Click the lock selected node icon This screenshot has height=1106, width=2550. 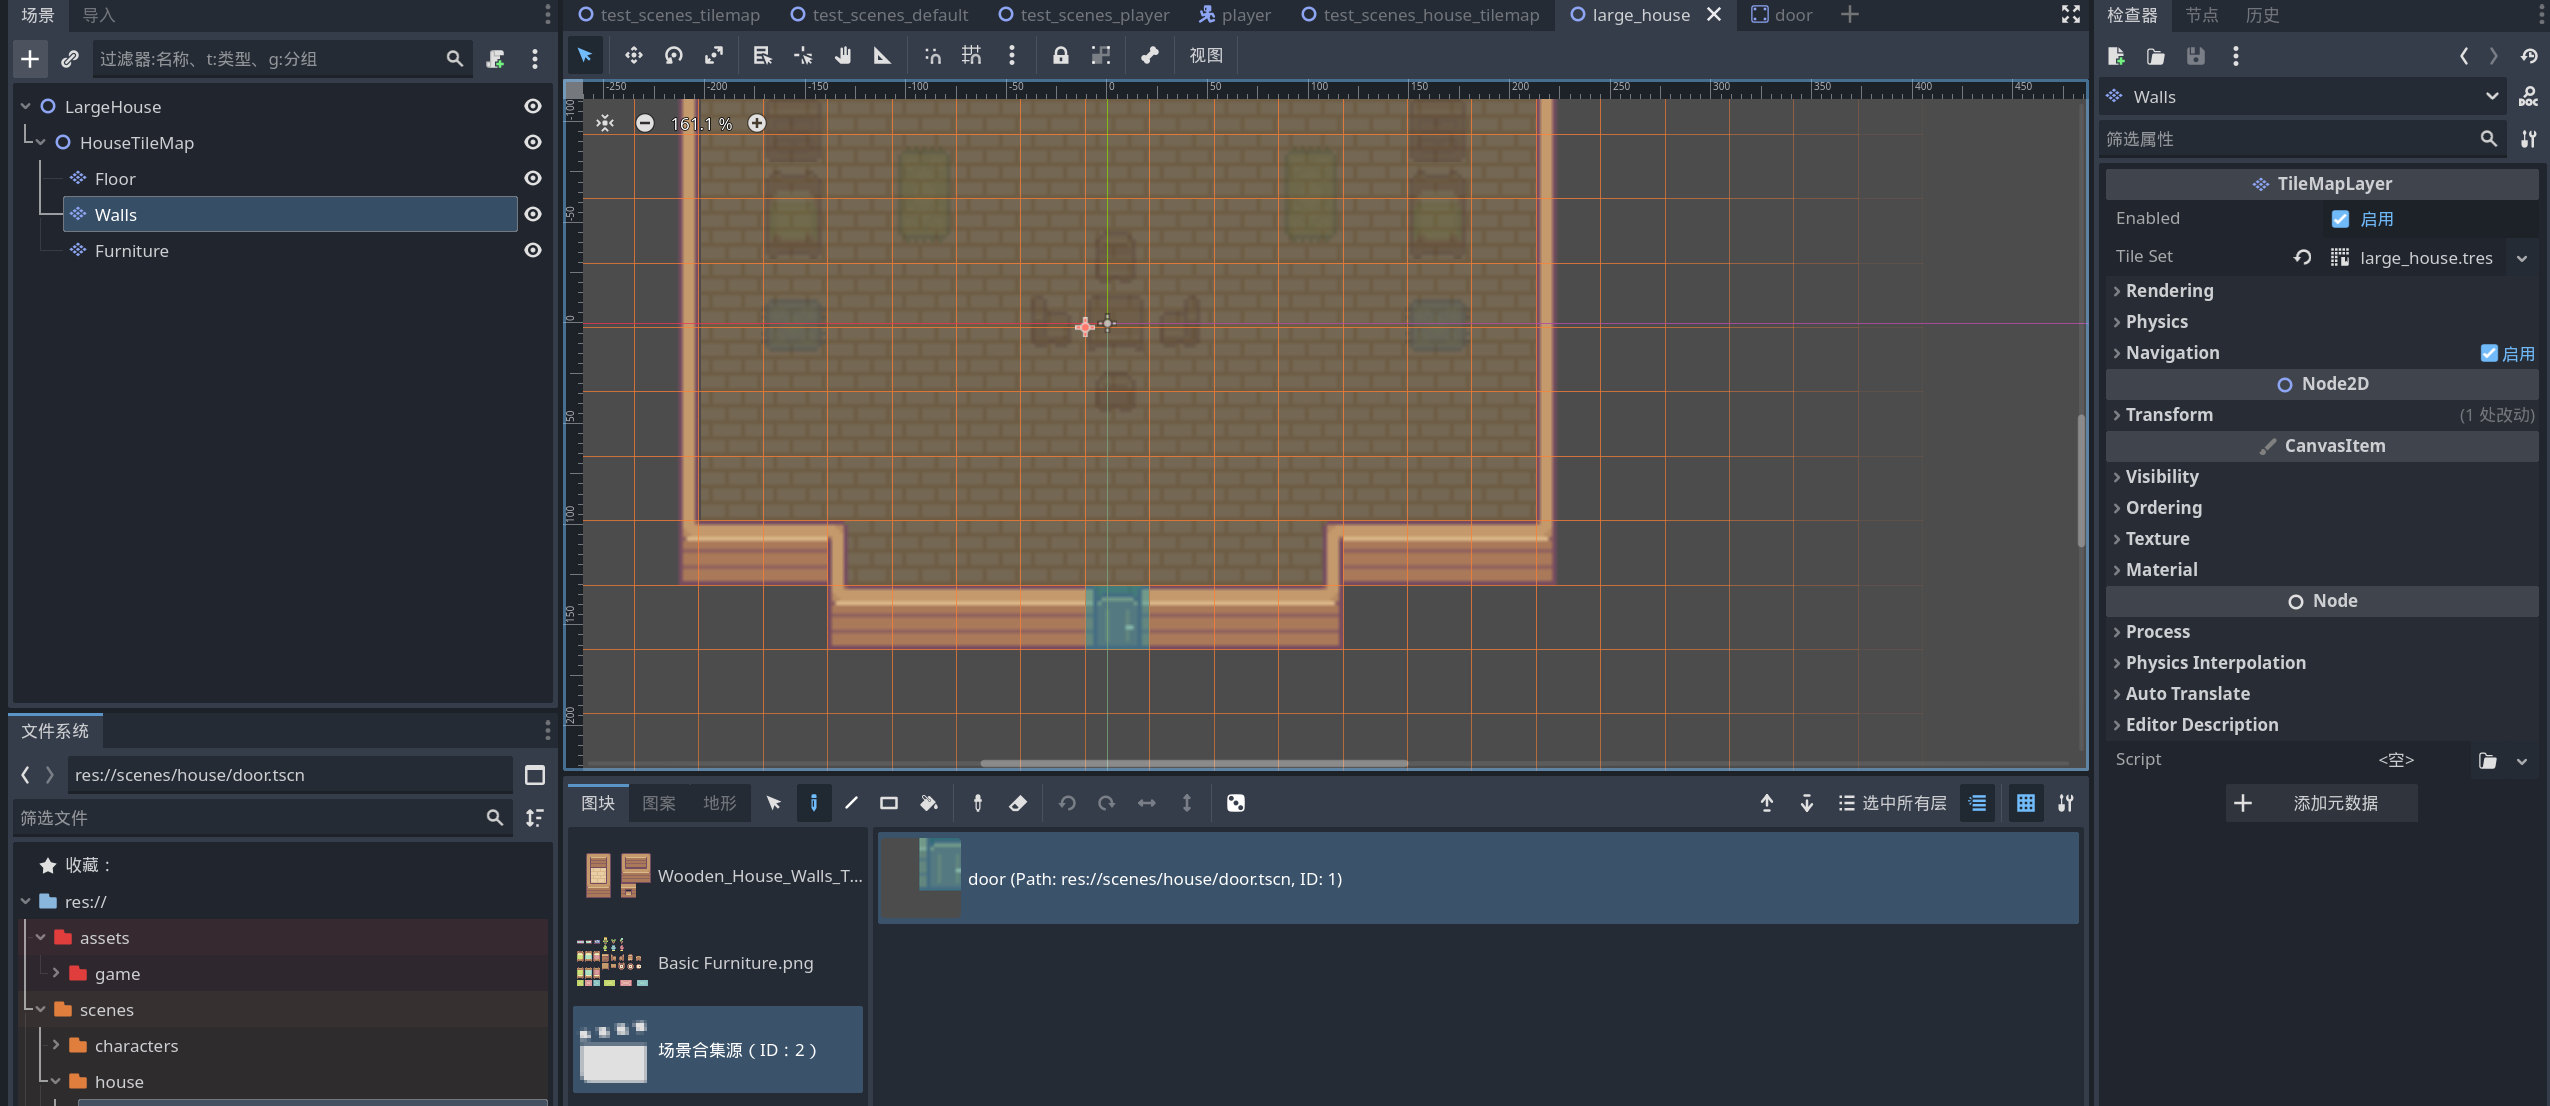(1060, 56)
